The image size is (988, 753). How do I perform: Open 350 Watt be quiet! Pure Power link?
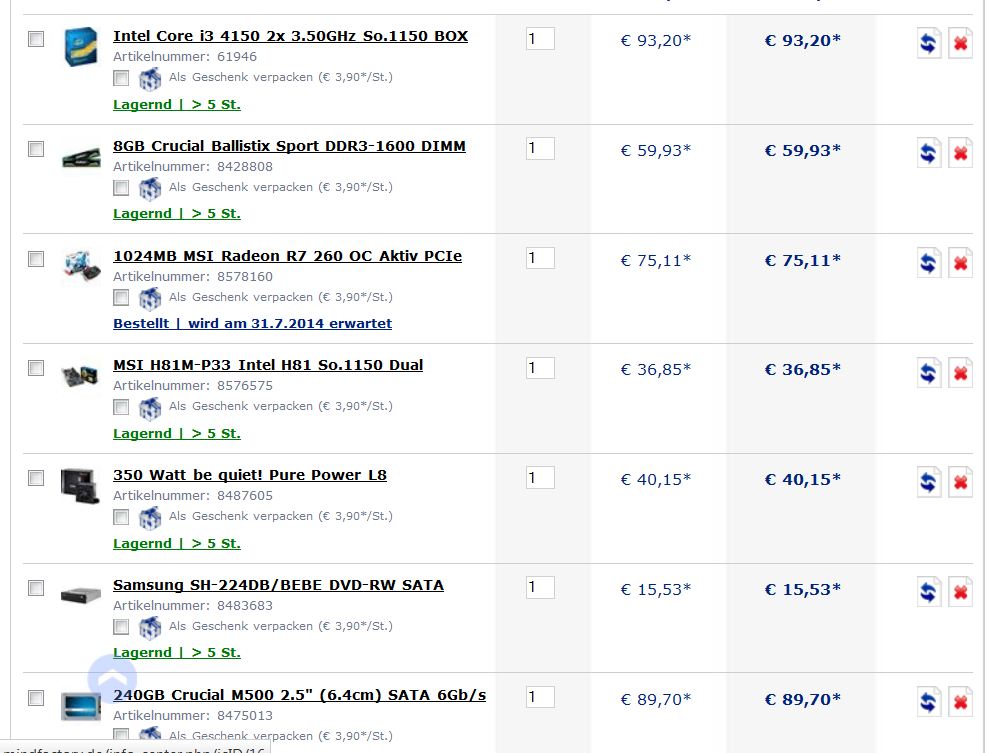pos(250,475)
